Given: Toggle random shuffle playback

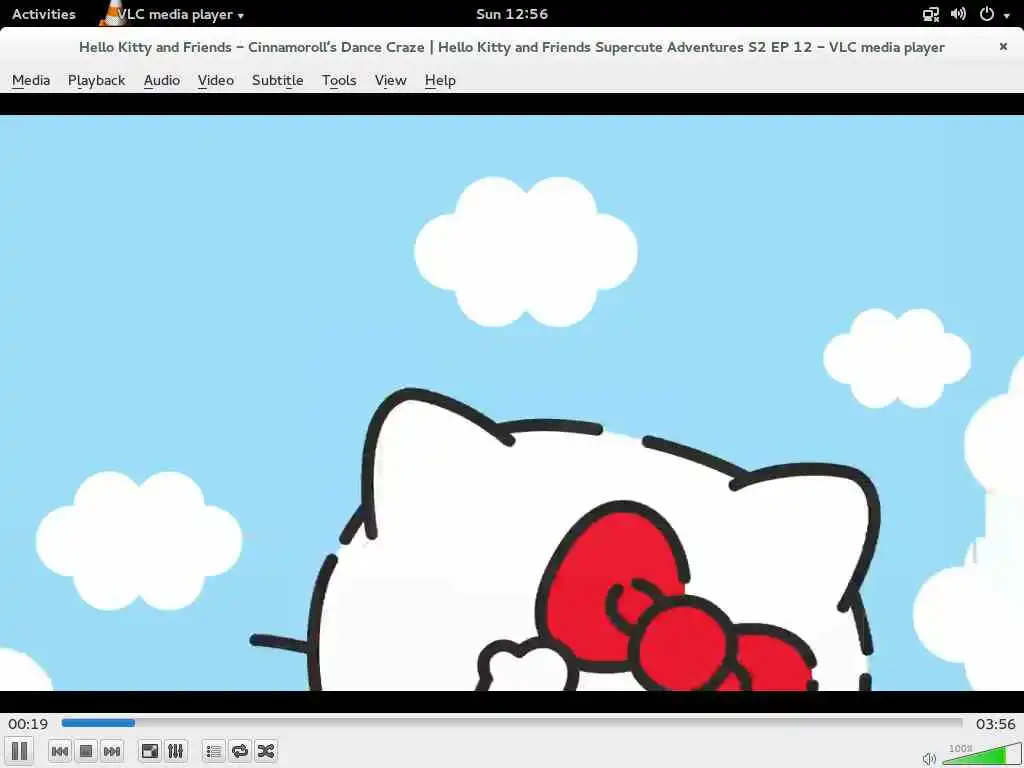Looking at the screenshot, I should (266, 752).
